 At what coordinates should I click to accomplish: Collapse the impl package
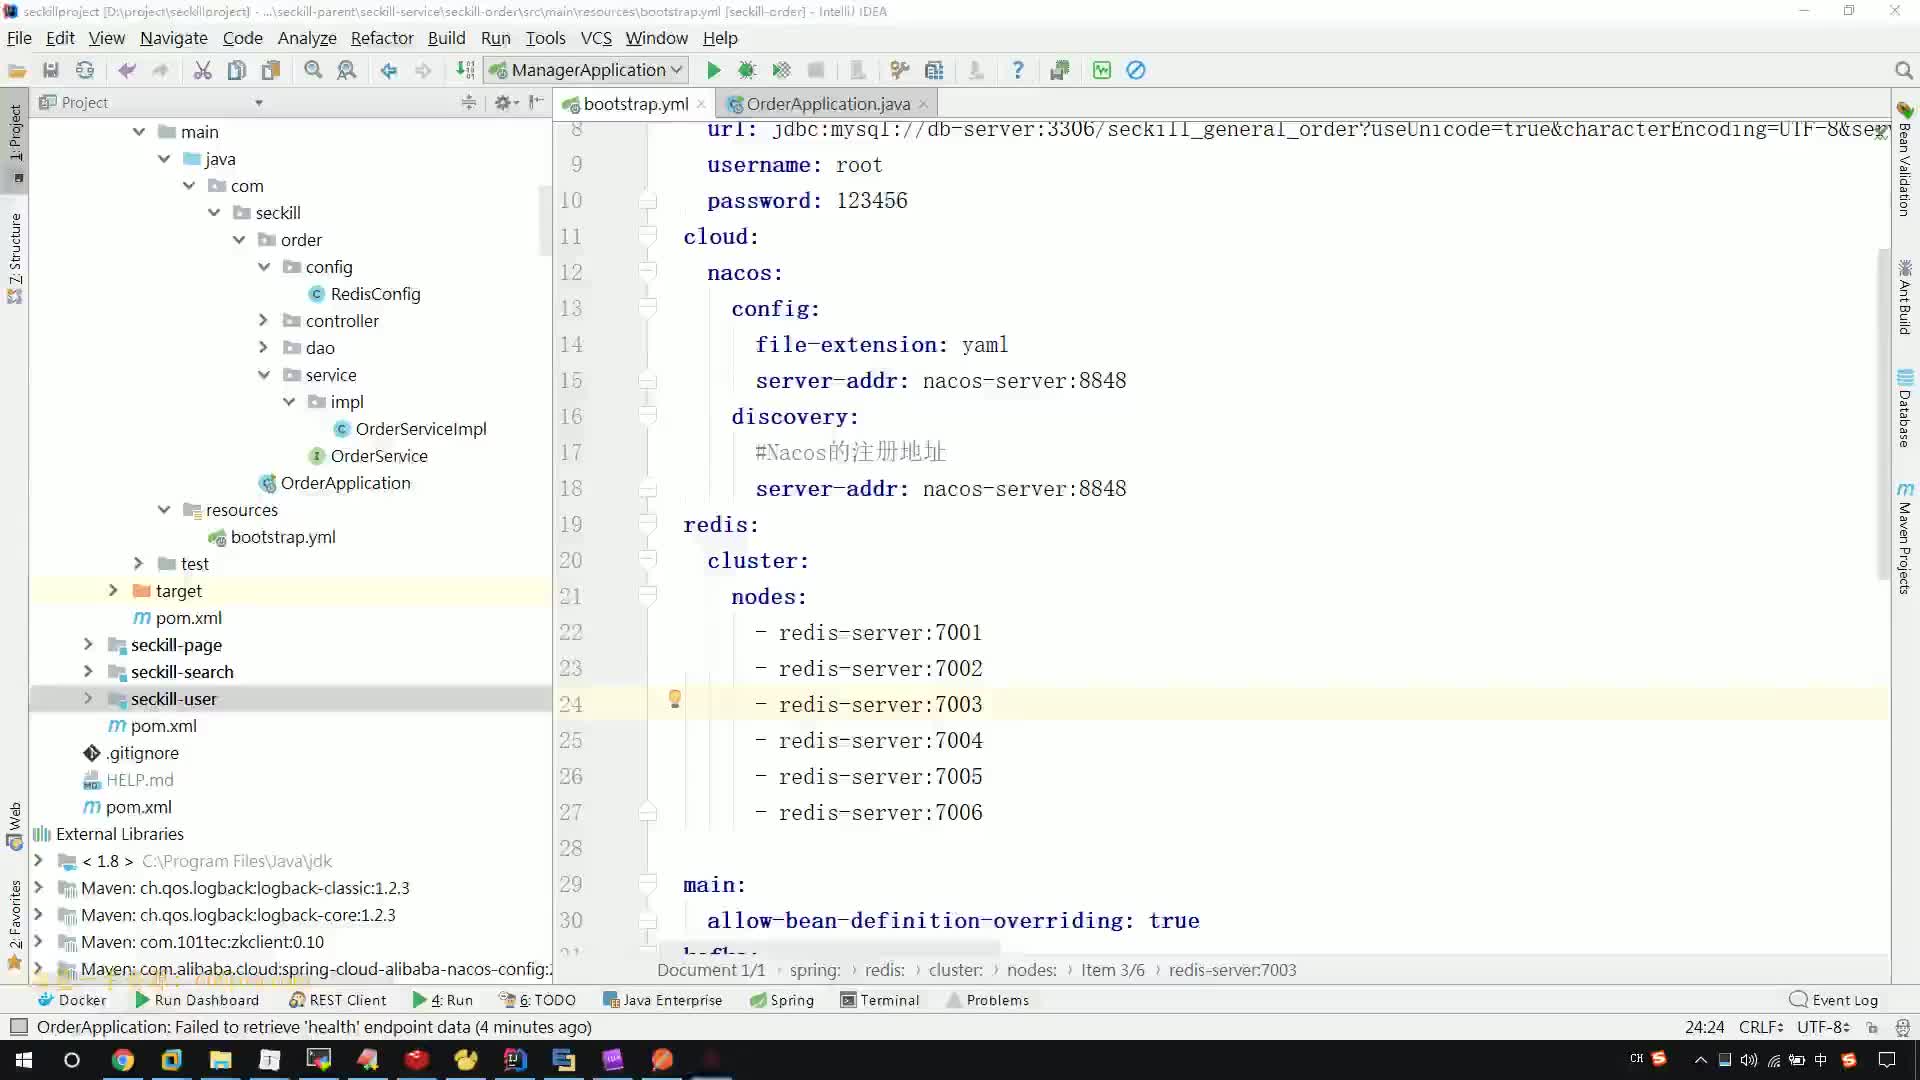coord(289,401)
